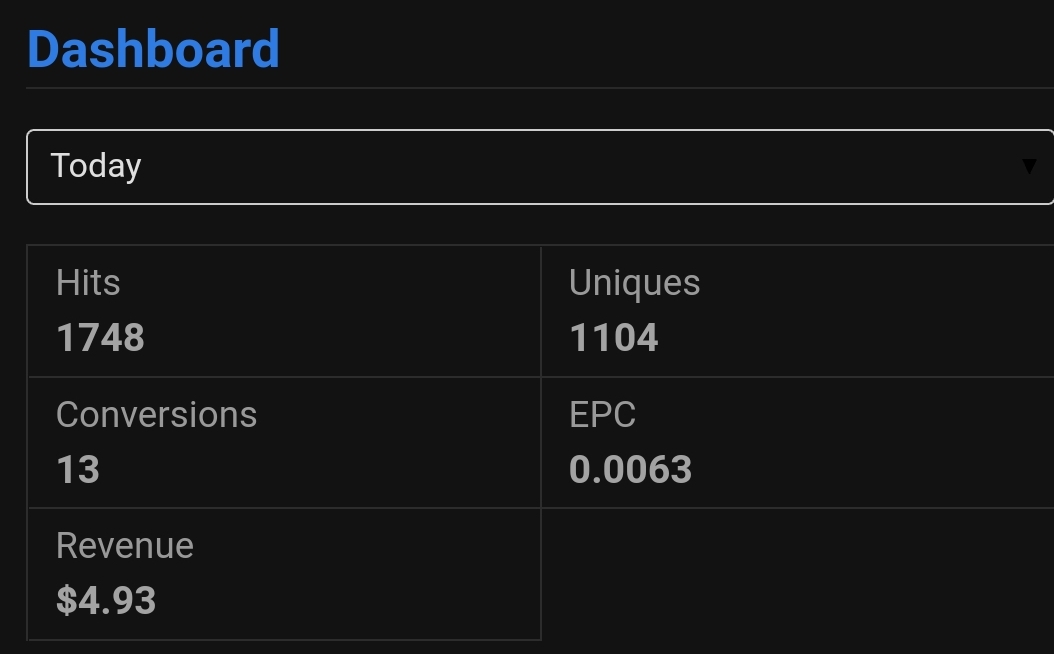Select the Hits stat cell

(x=284, y=311)
